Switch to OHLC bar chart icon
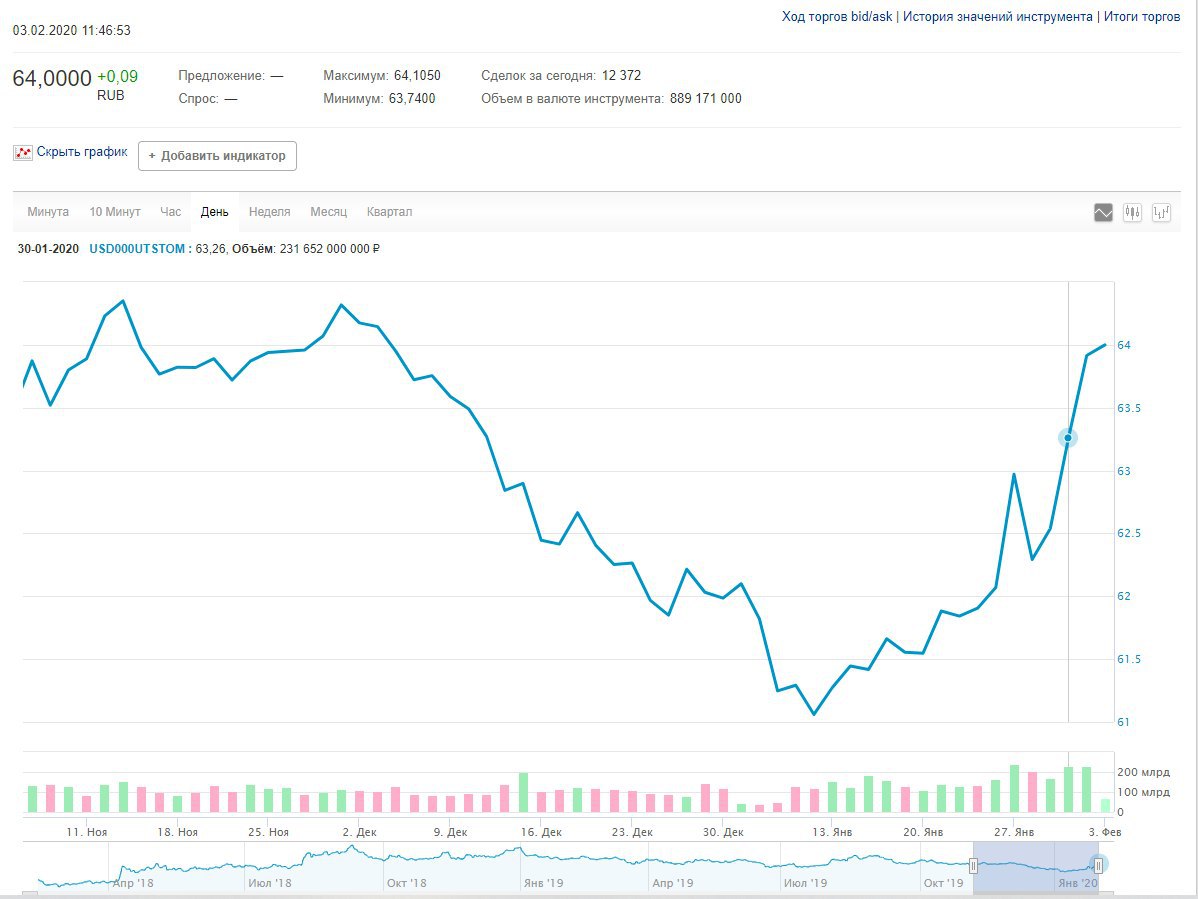The height and width of the screenshot is (899, 1198). pyautogui.click(x=1161, y=212)
